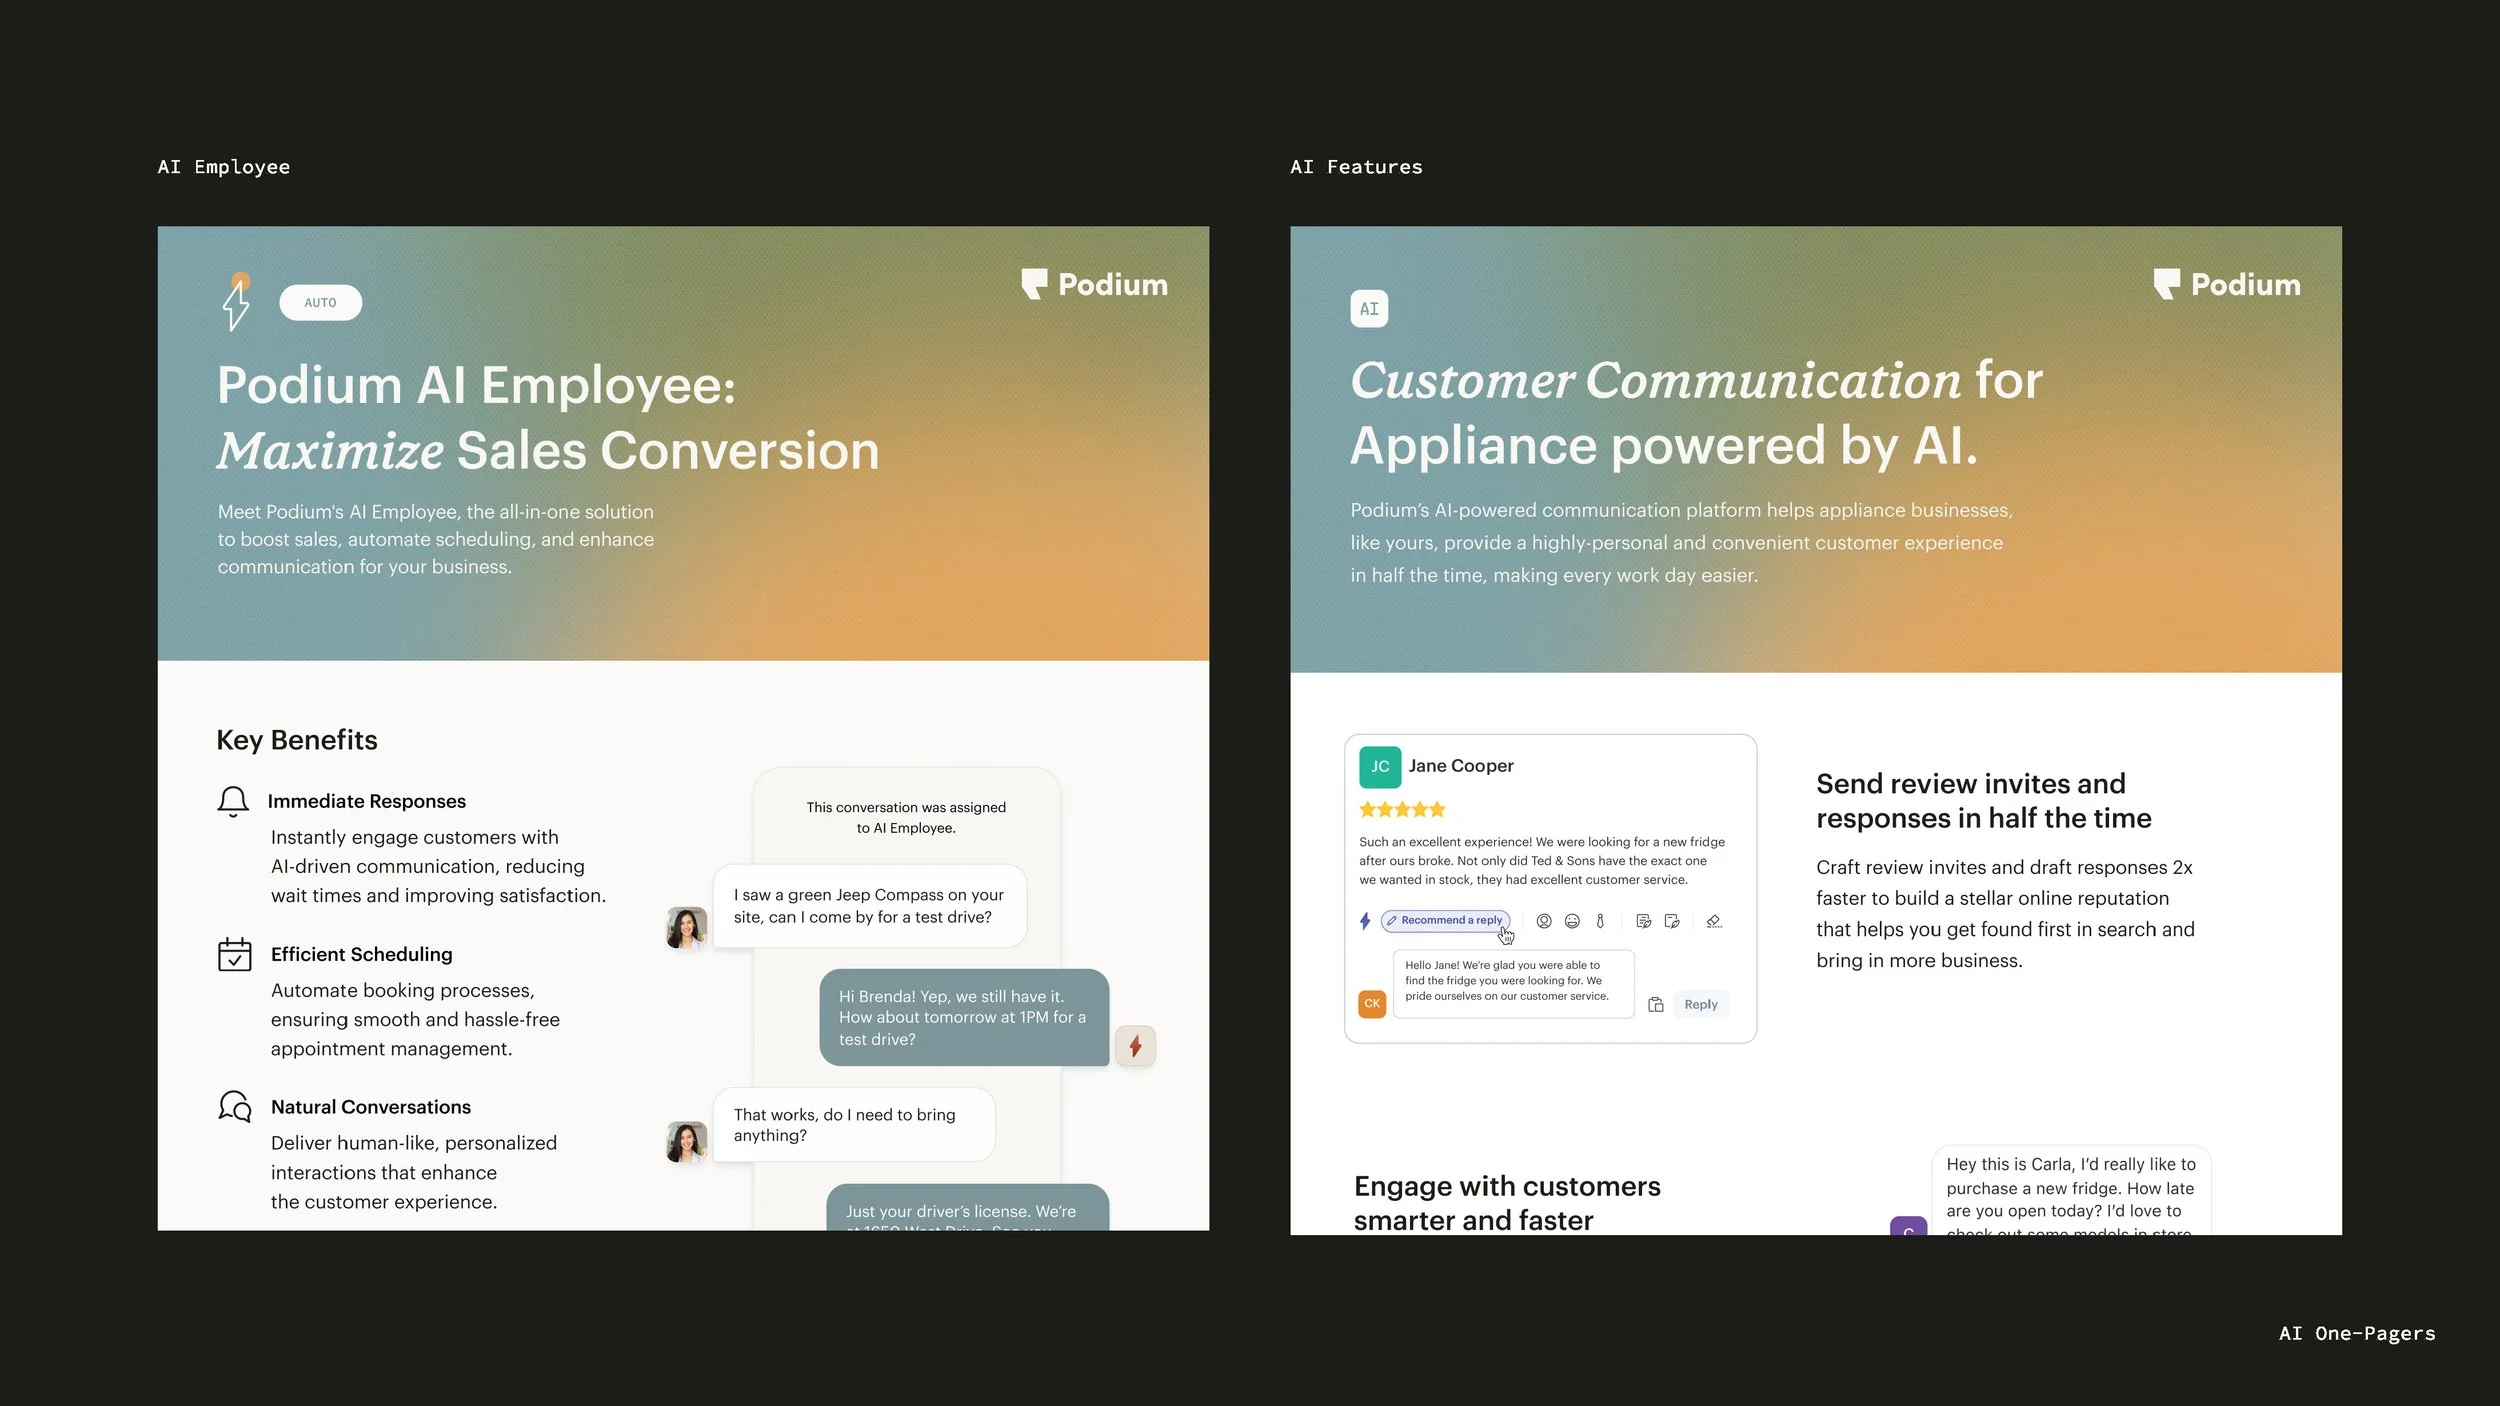Click the "This conversation was assigned to AI Employee" notice
Viewport: 2500px width, 1406px height.
click(906, 818)
